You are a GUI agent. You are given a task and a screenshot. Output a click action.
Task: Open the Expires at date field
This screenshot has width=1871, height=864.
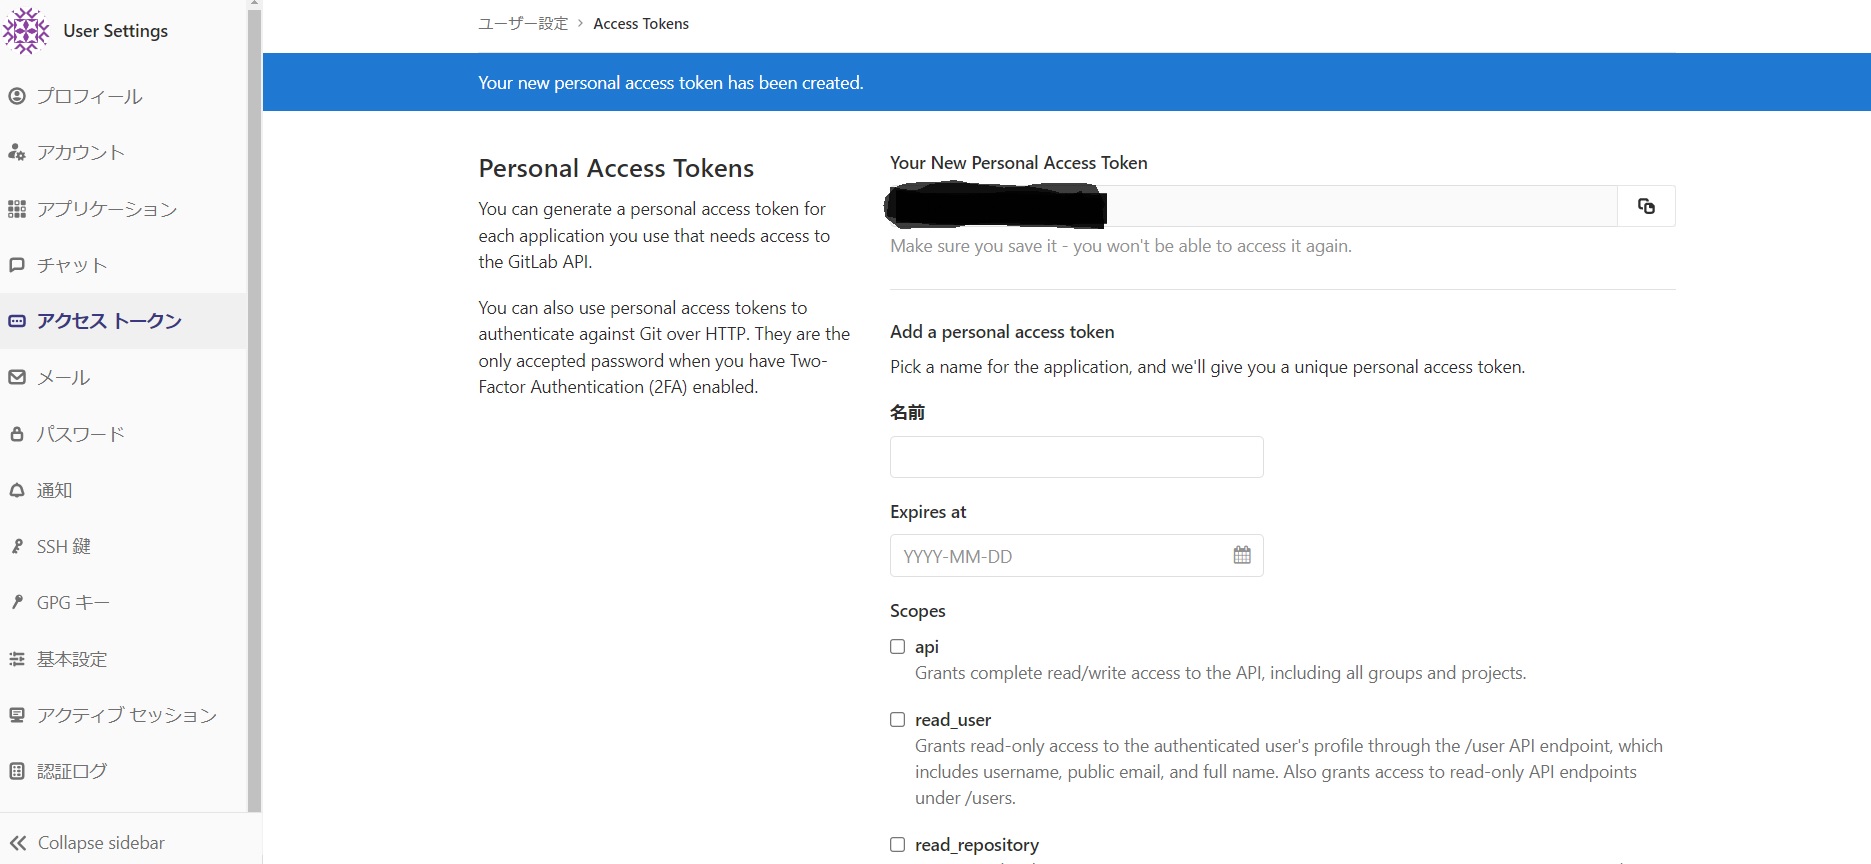[1060, 556]
